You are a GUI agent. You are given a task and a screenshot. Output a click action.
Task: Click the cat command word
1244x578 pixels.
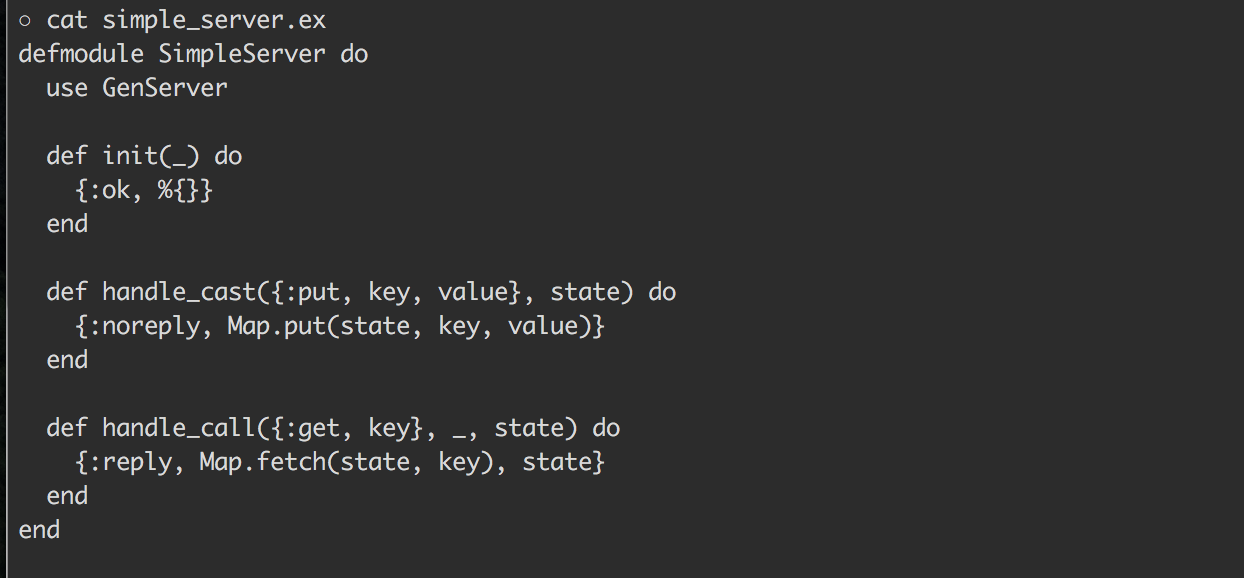67,20
